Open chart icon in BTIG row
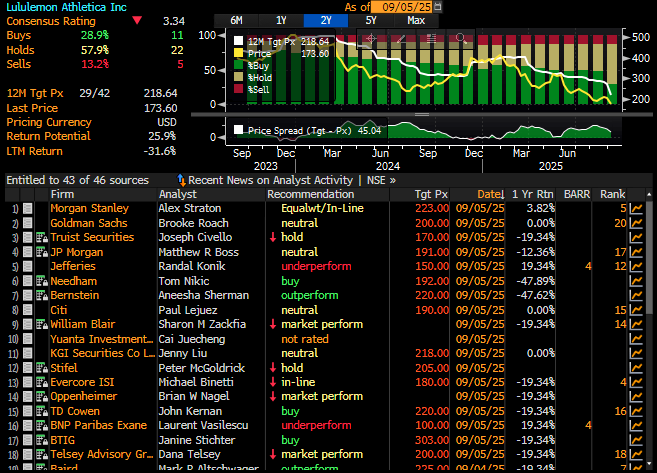Image resolution: width=657 pixels, height=473 pixels. 636,440
